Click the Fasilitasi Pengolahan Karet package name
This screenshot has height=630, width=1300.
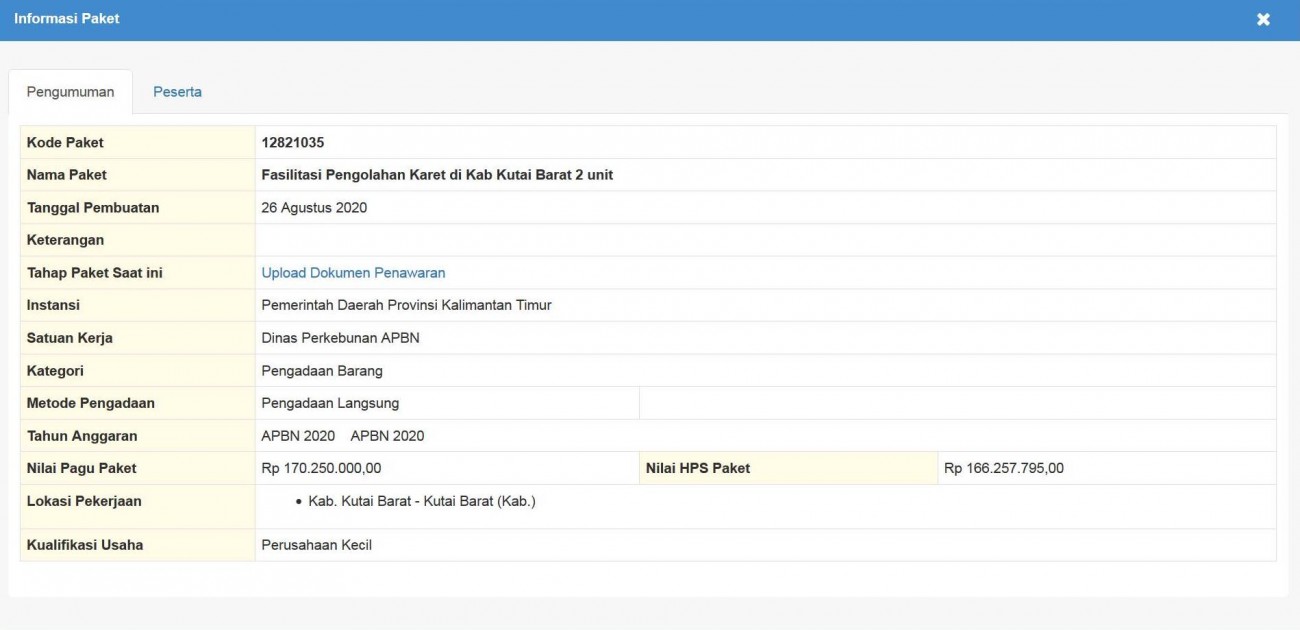pos(437,175)
